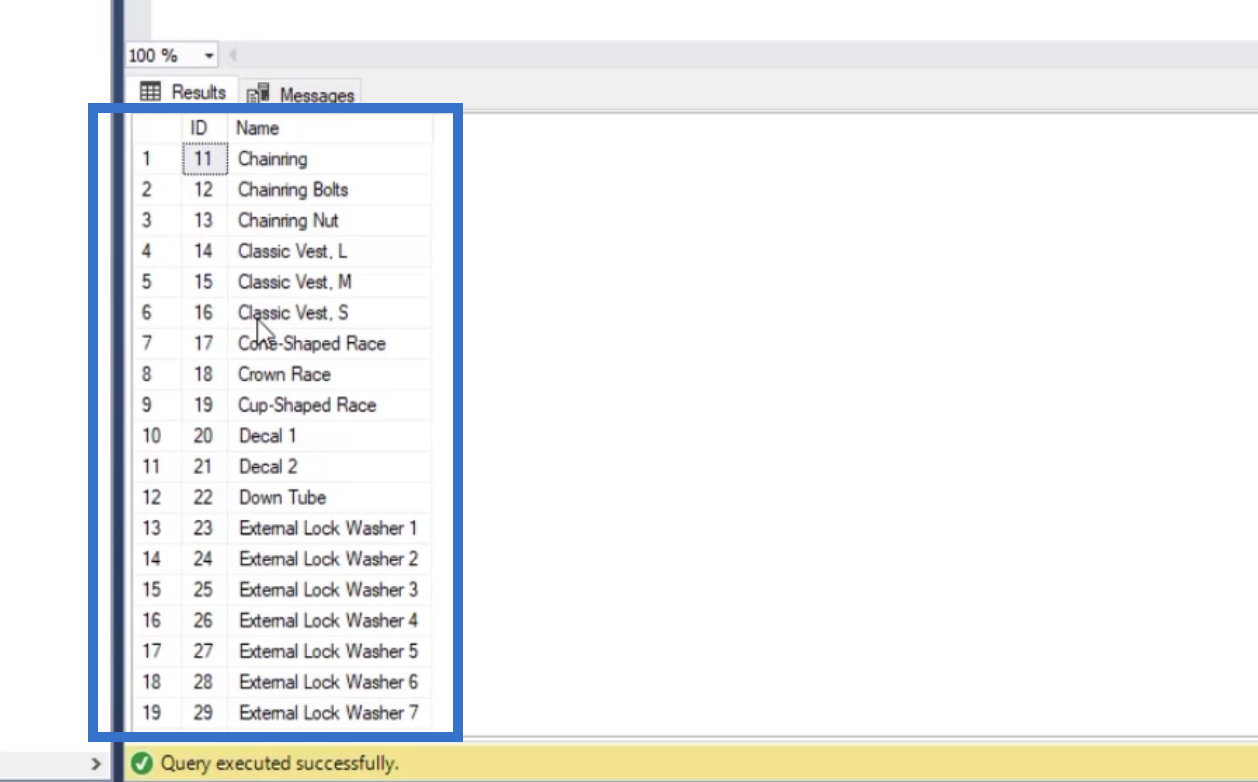1258x782 pixels.
Task: Click the top-left select-all grid corner
Action: (158, 128)
